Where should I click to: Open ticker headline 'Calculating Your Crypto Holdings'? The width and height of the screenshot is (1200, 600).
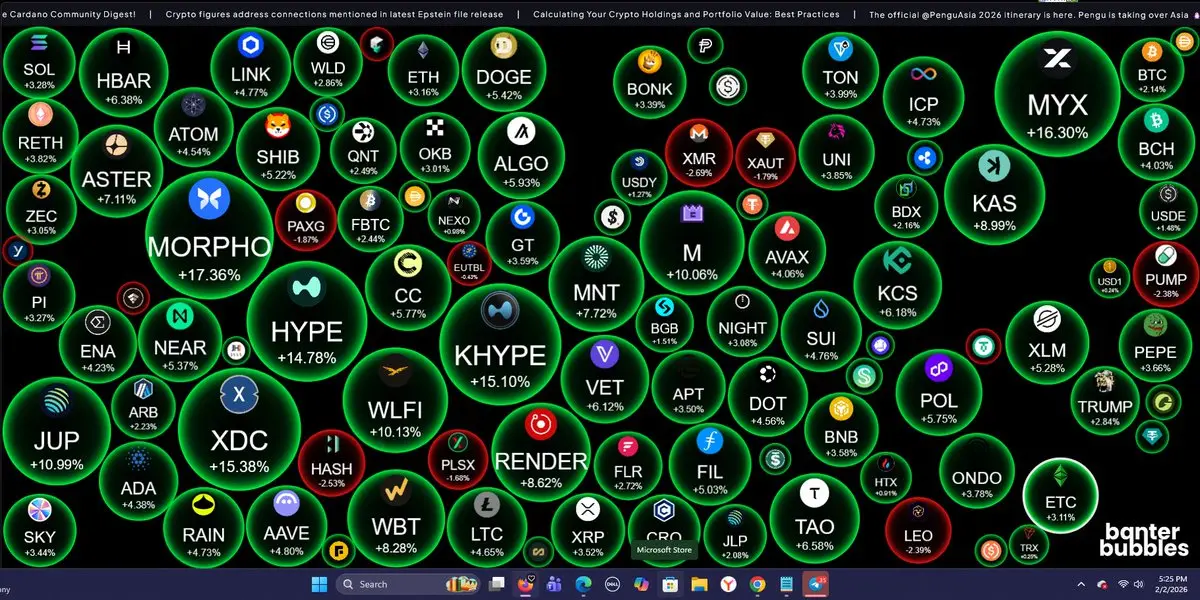pyautogui.click(x=686, y=14)
